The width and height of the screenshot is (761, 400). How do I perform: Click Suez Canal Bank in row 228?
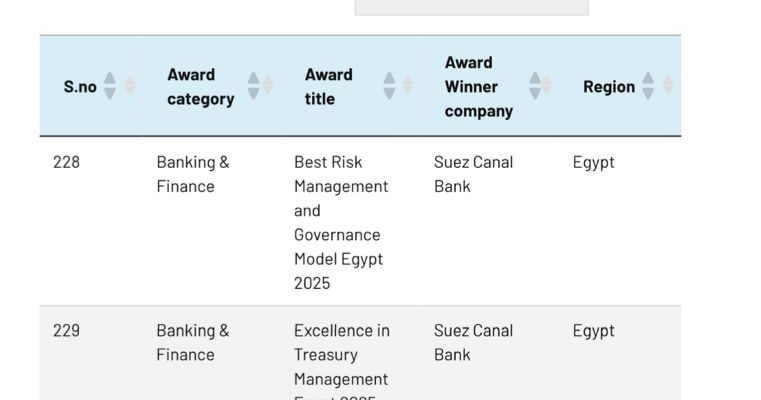point(473,174)
